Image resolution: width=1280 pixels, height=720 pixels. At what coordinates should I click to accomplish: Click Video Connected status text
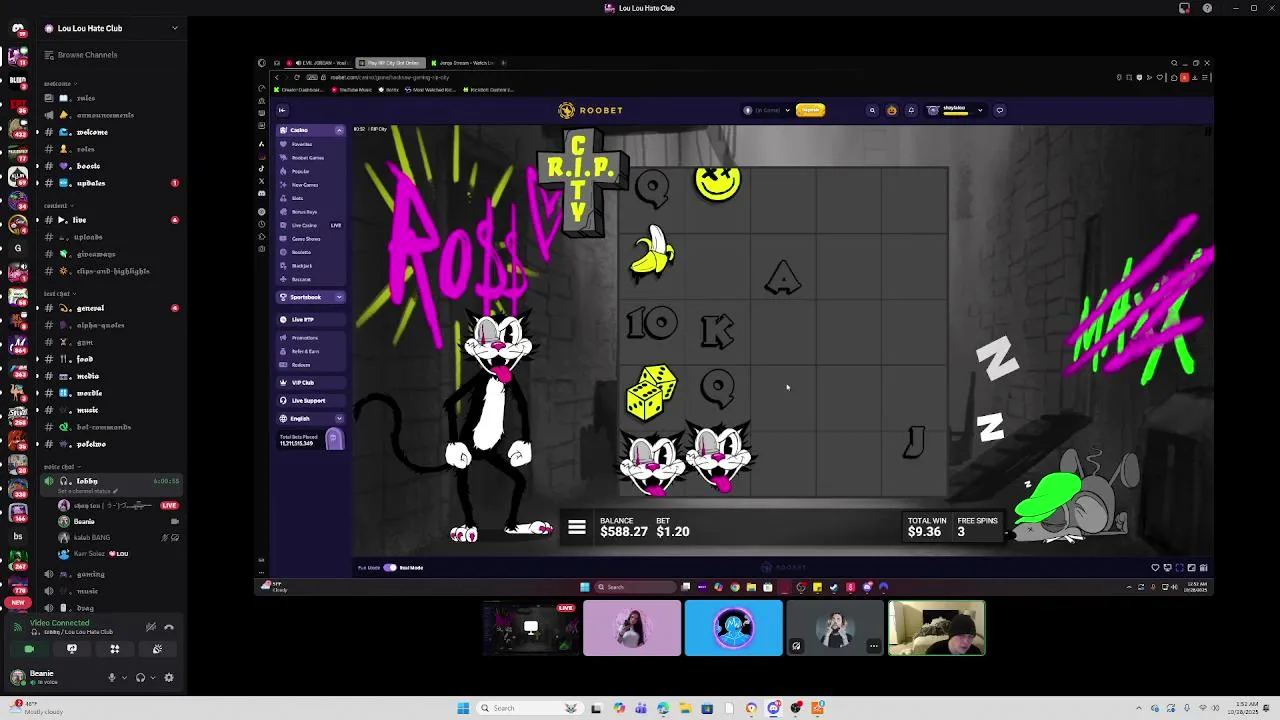click(59, 623)
